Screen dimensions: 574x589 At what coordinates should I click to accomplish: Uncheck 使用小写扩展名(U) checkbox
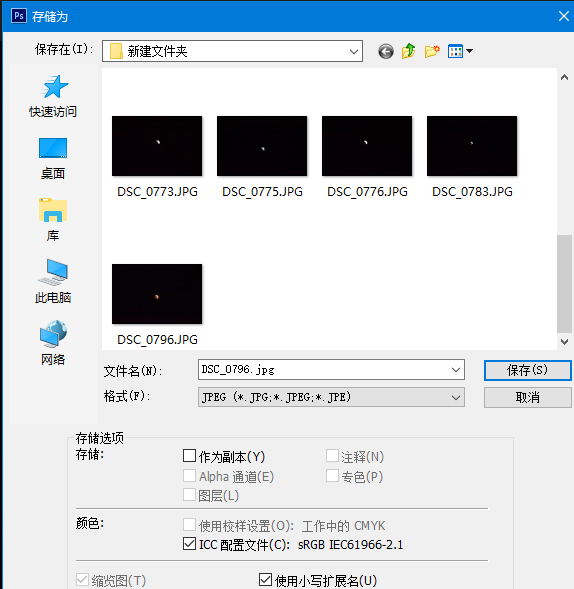(265, 580)
